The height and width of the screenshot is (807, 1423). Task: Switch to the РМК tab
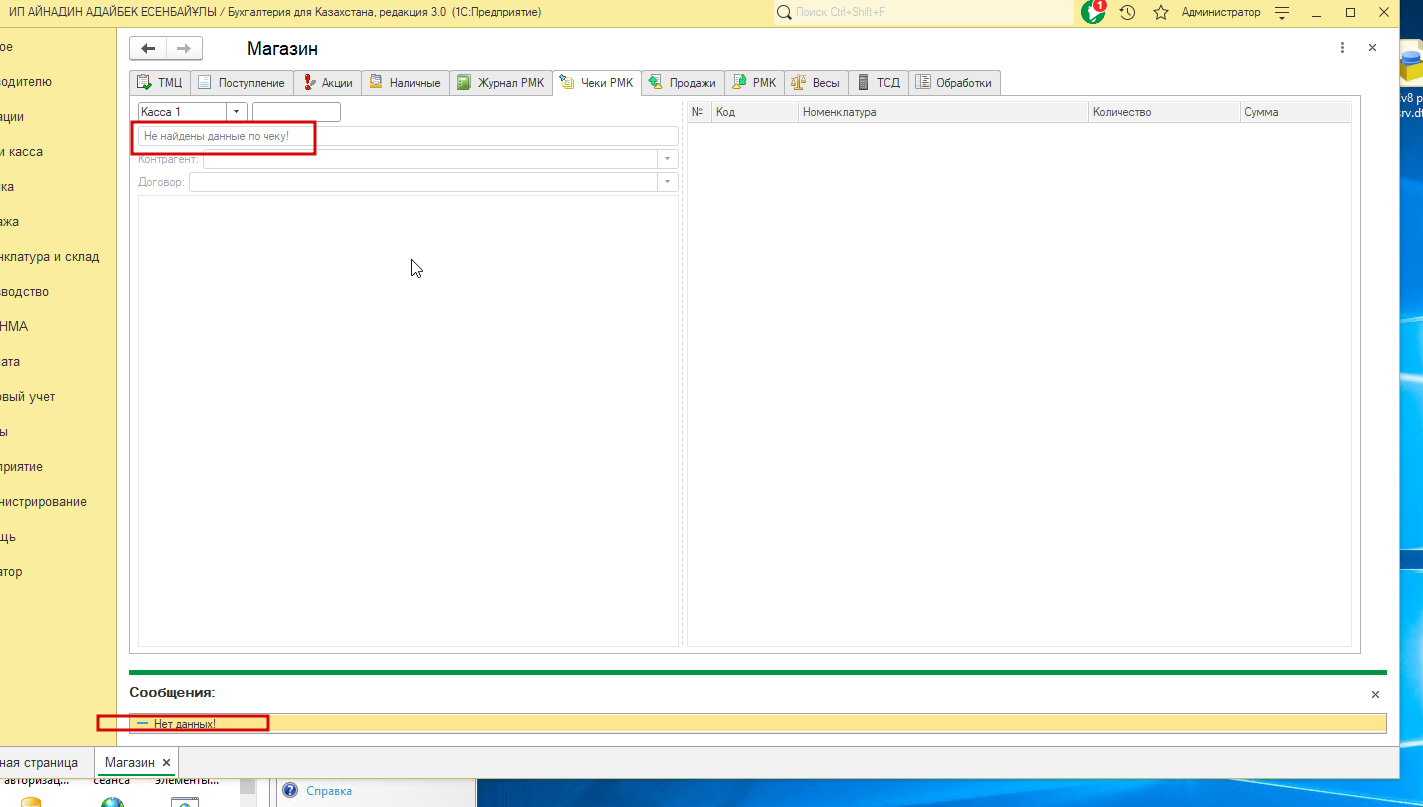pos(755,83)
